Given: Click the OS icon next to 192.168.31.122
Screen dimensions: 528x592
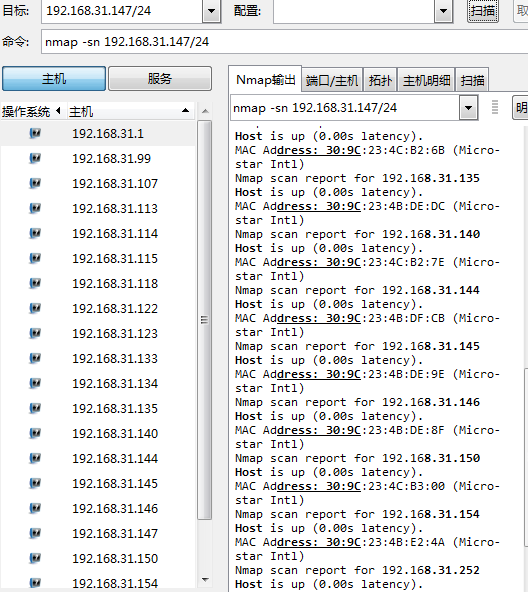Looking at the screenshot, I should click(x=35, y=308).
